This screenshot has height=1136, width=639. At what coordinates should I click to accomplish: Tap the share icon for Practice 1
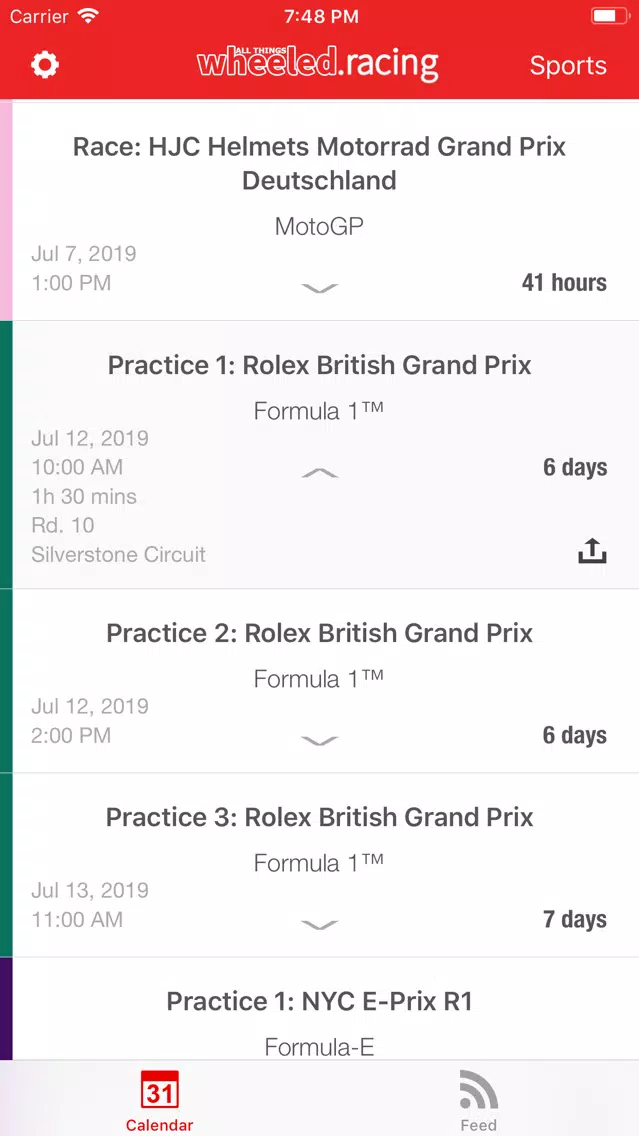(x=592, y=551)
